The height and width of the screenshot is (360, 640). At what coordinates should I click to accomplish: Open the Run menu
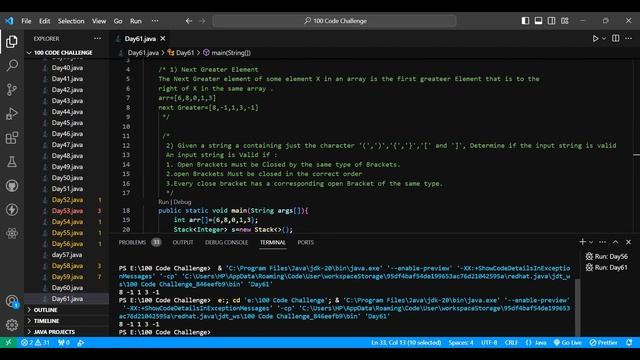tap(136, 21)
